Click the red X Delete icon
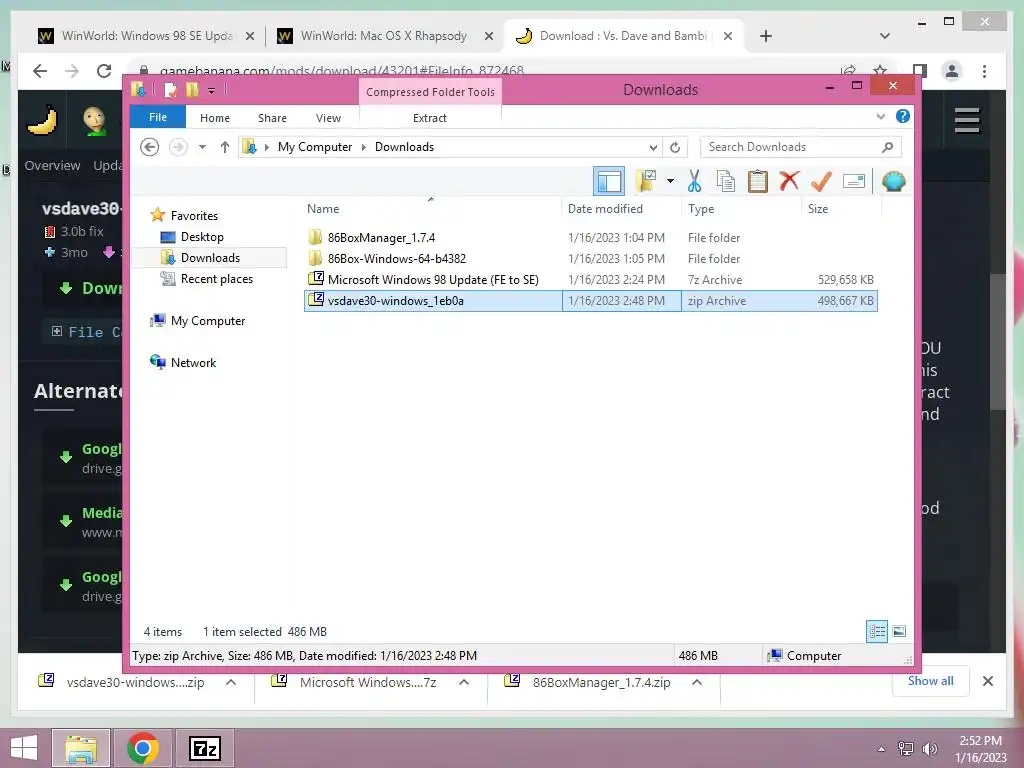This screenshot has height=768, width=1024. (789, 180)
